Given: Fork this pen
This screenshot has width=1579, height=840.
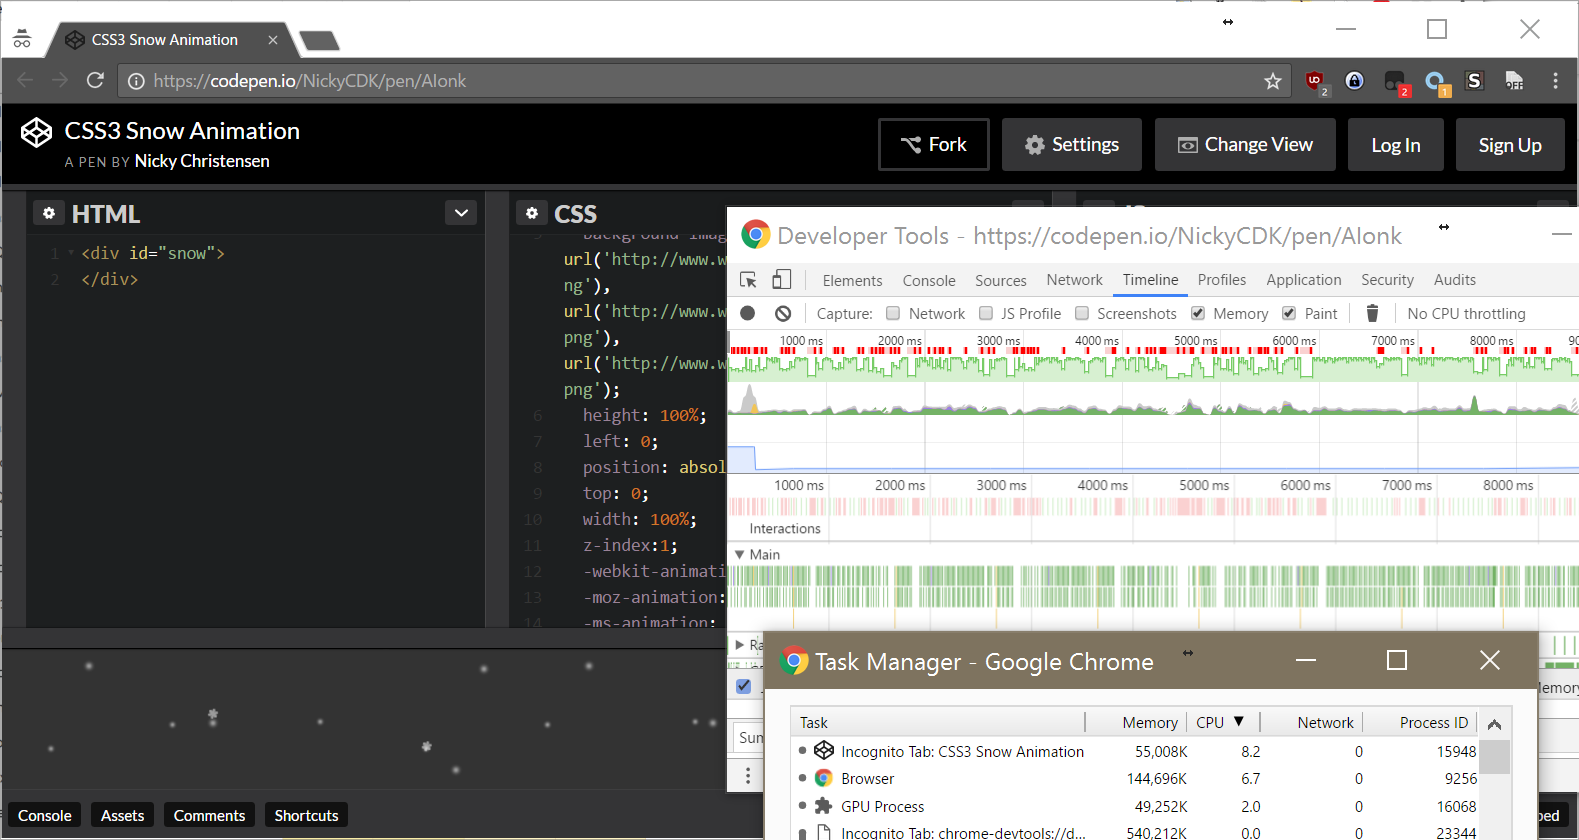Looking at the screenshot, I should click(x=934, y=145).
